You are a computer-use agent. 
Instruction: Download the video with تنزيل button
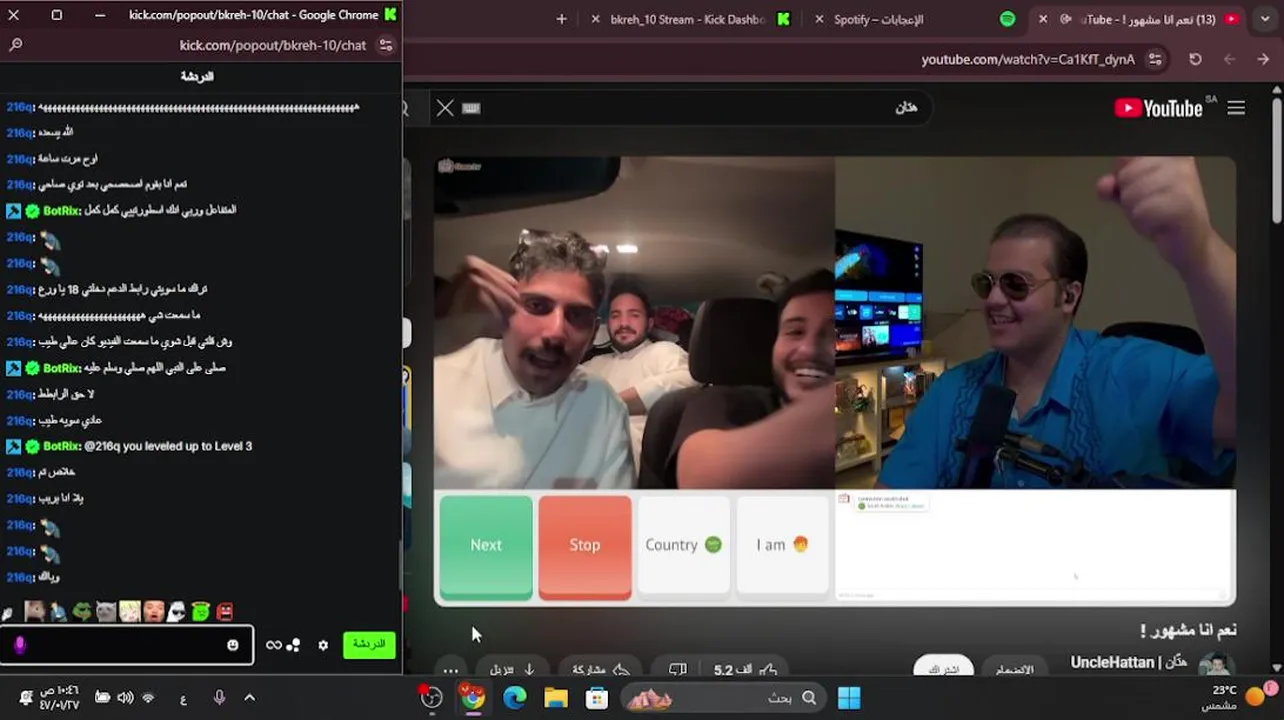(513, 670)
